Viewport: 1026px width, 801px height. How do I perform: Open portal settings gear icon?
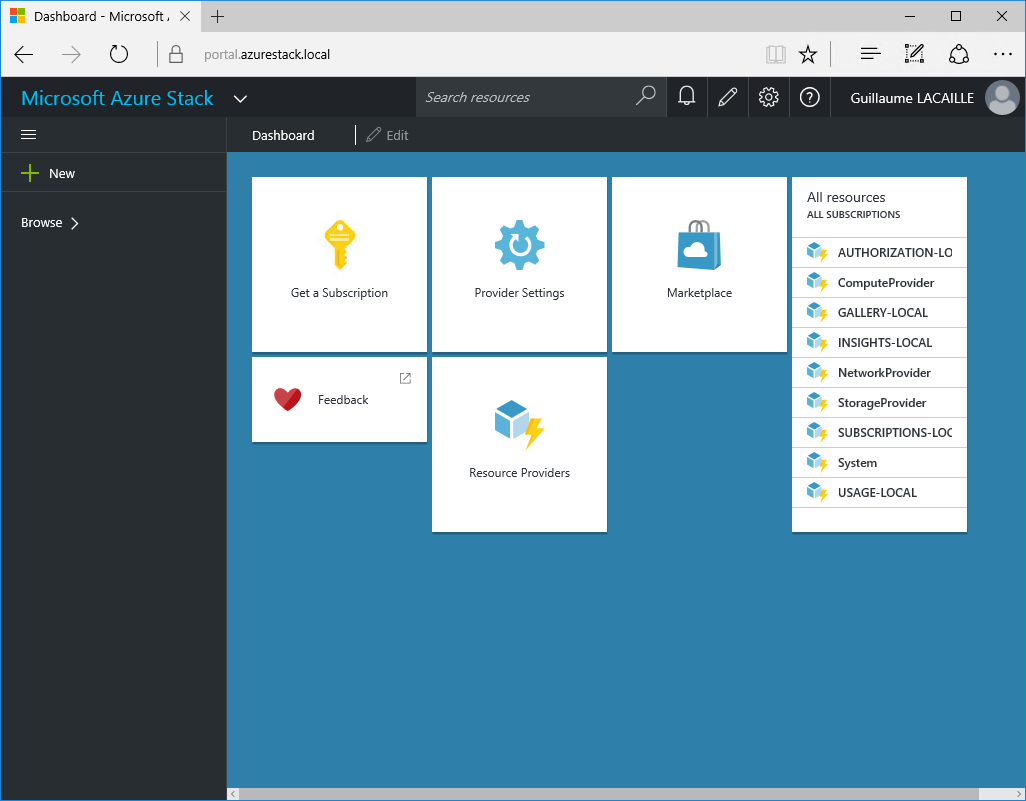[768, 97]
